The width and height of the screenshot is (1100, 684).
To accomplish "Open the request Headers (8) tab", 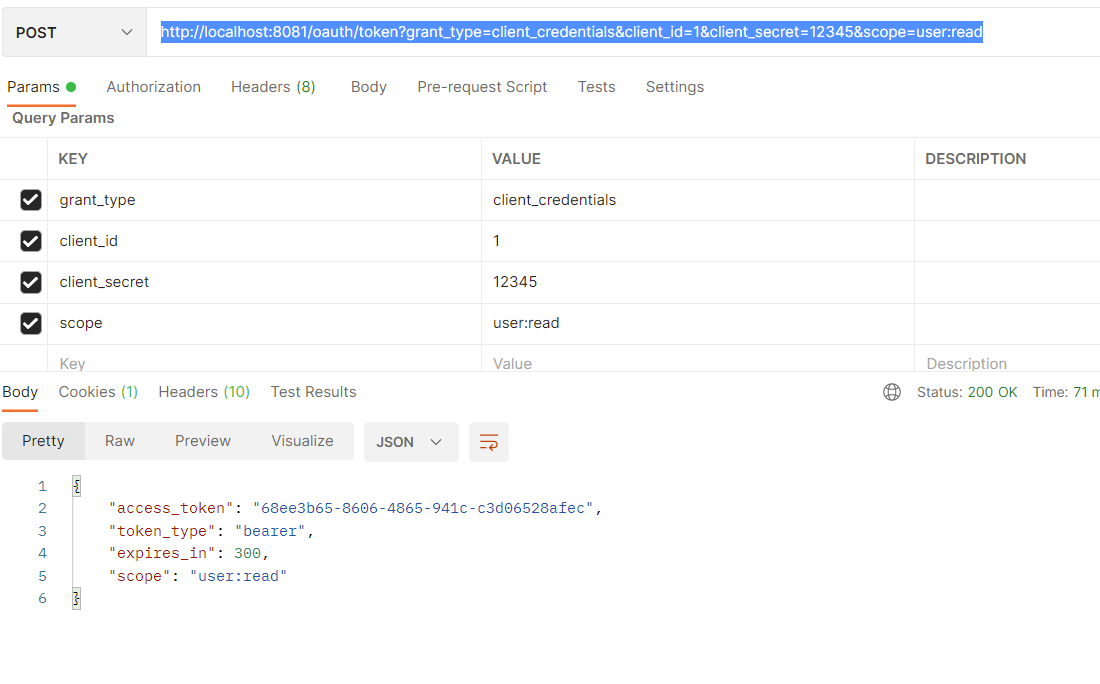I will [x=273, y=87].
